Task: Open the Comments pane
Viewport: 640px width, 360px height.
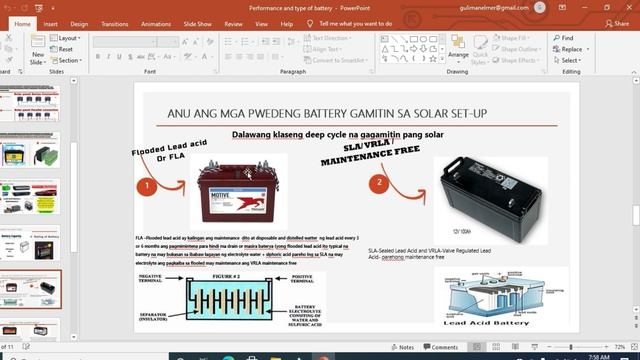Action: tap(441, 347)
